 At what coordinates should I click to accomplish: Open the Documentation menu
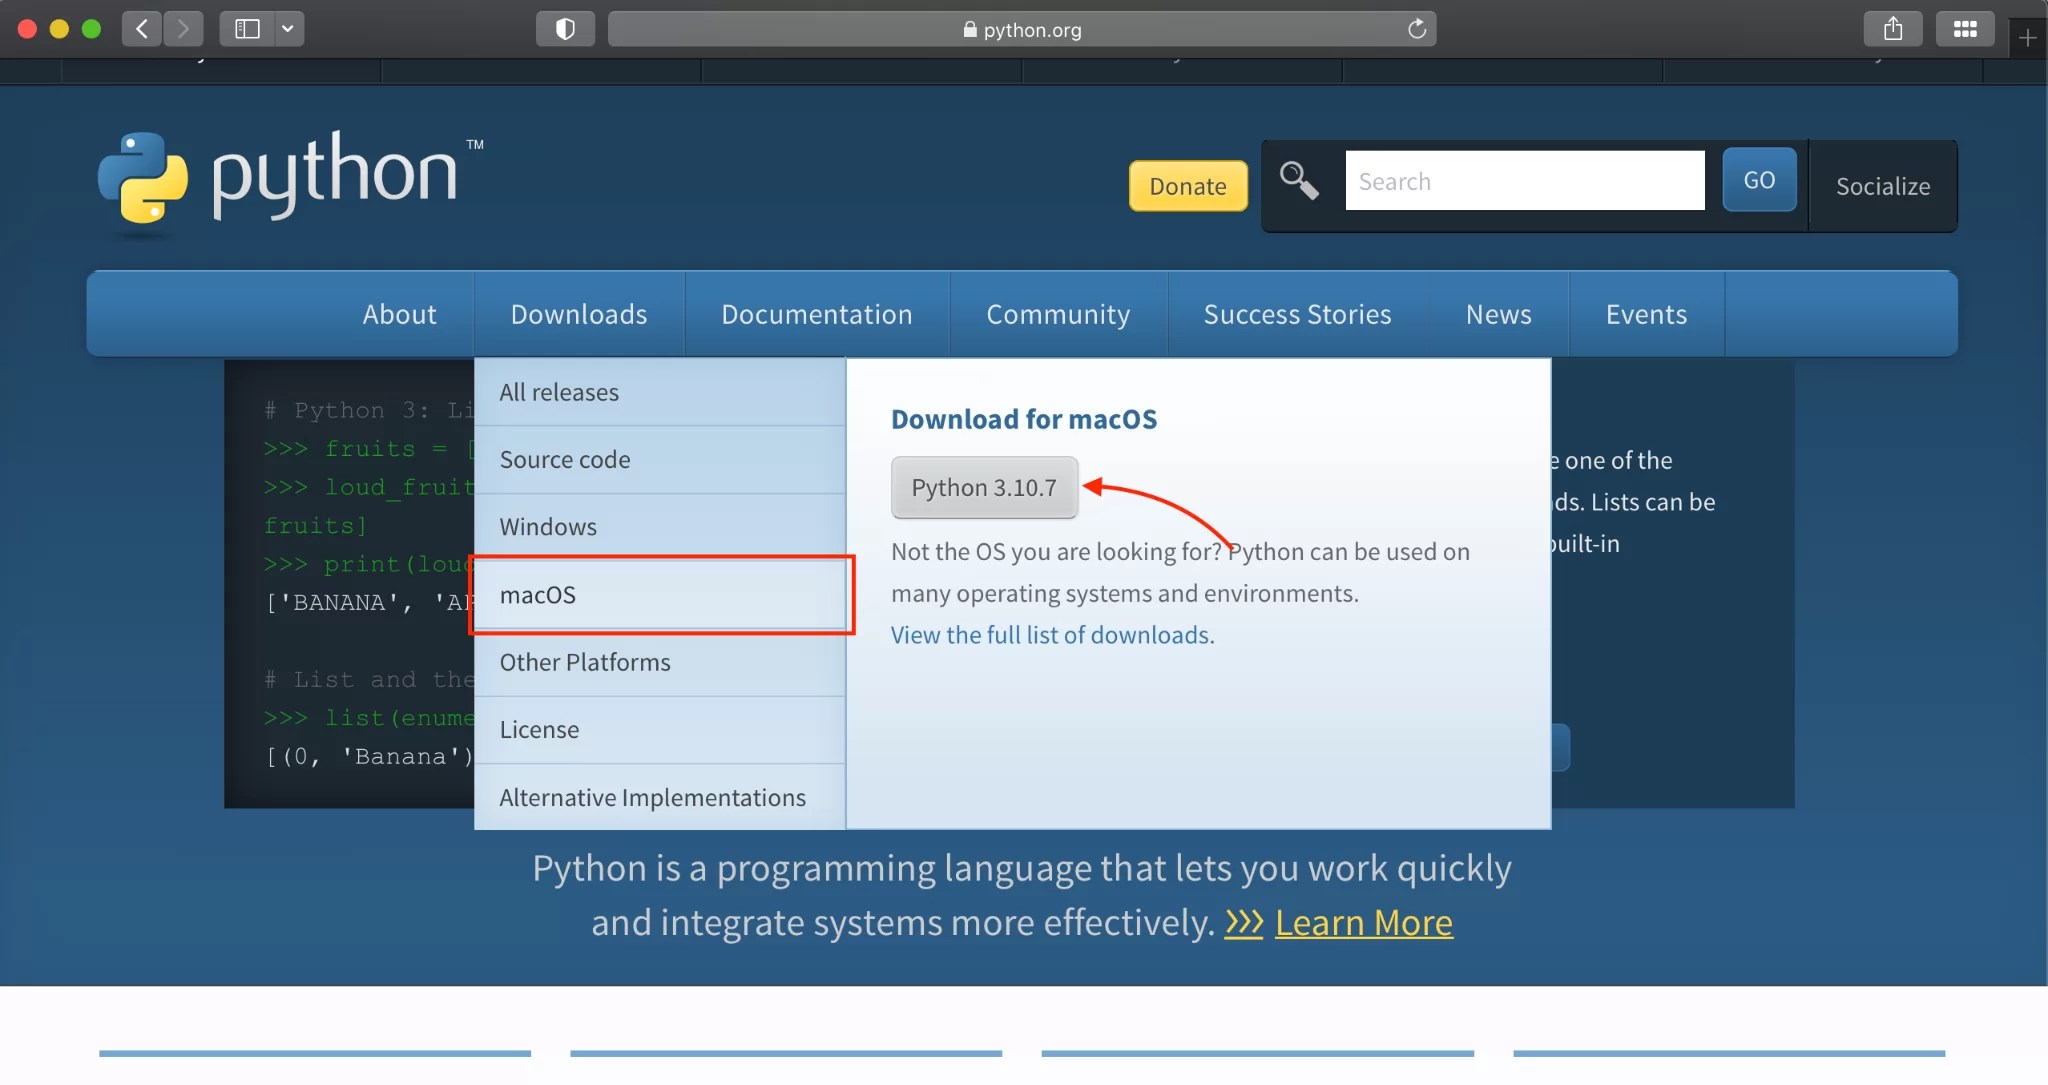click(815, 314)
